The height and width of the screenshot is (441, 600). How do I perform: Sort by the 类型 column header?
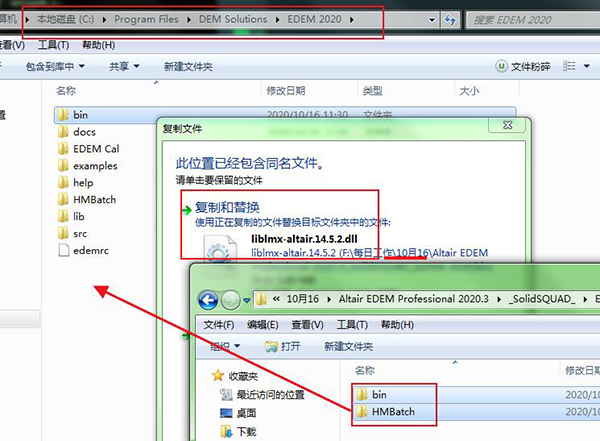click(372, 91)
